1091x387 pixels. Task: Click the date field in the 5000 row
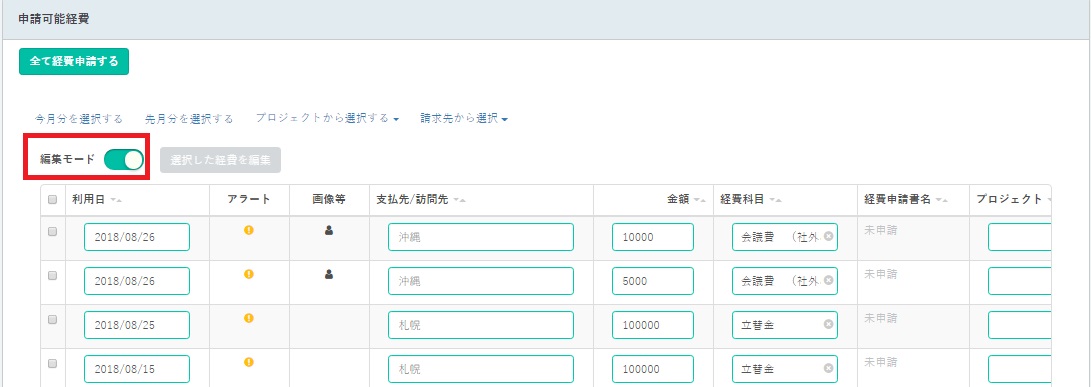pyautogui.click(x=137, y=281)
